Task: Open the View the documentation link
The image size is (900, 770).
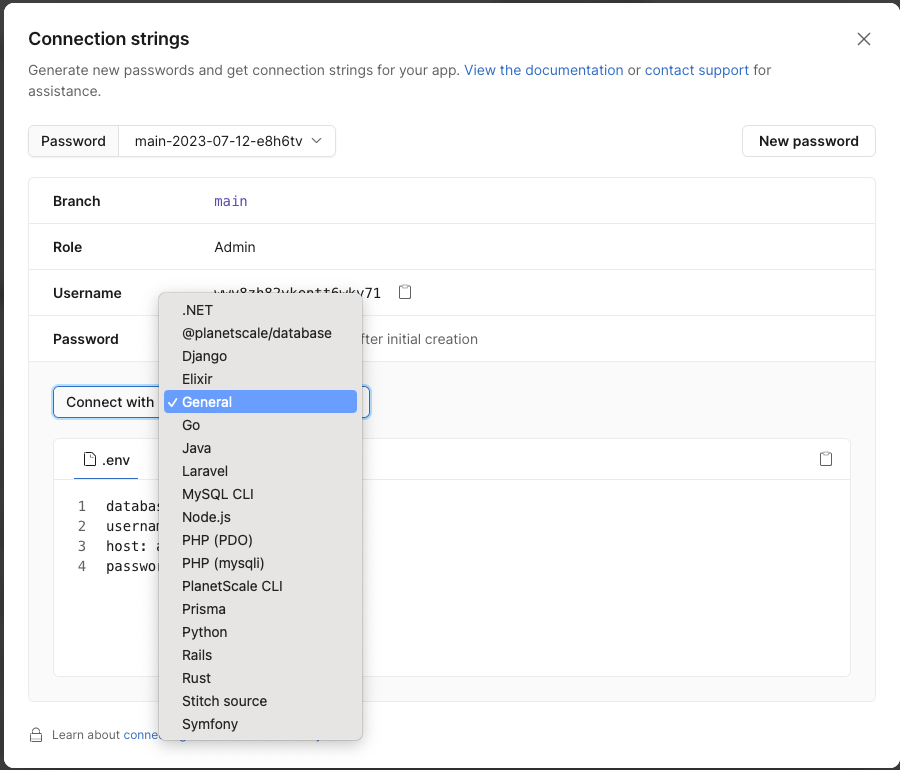Action: [x=543, y=71]
